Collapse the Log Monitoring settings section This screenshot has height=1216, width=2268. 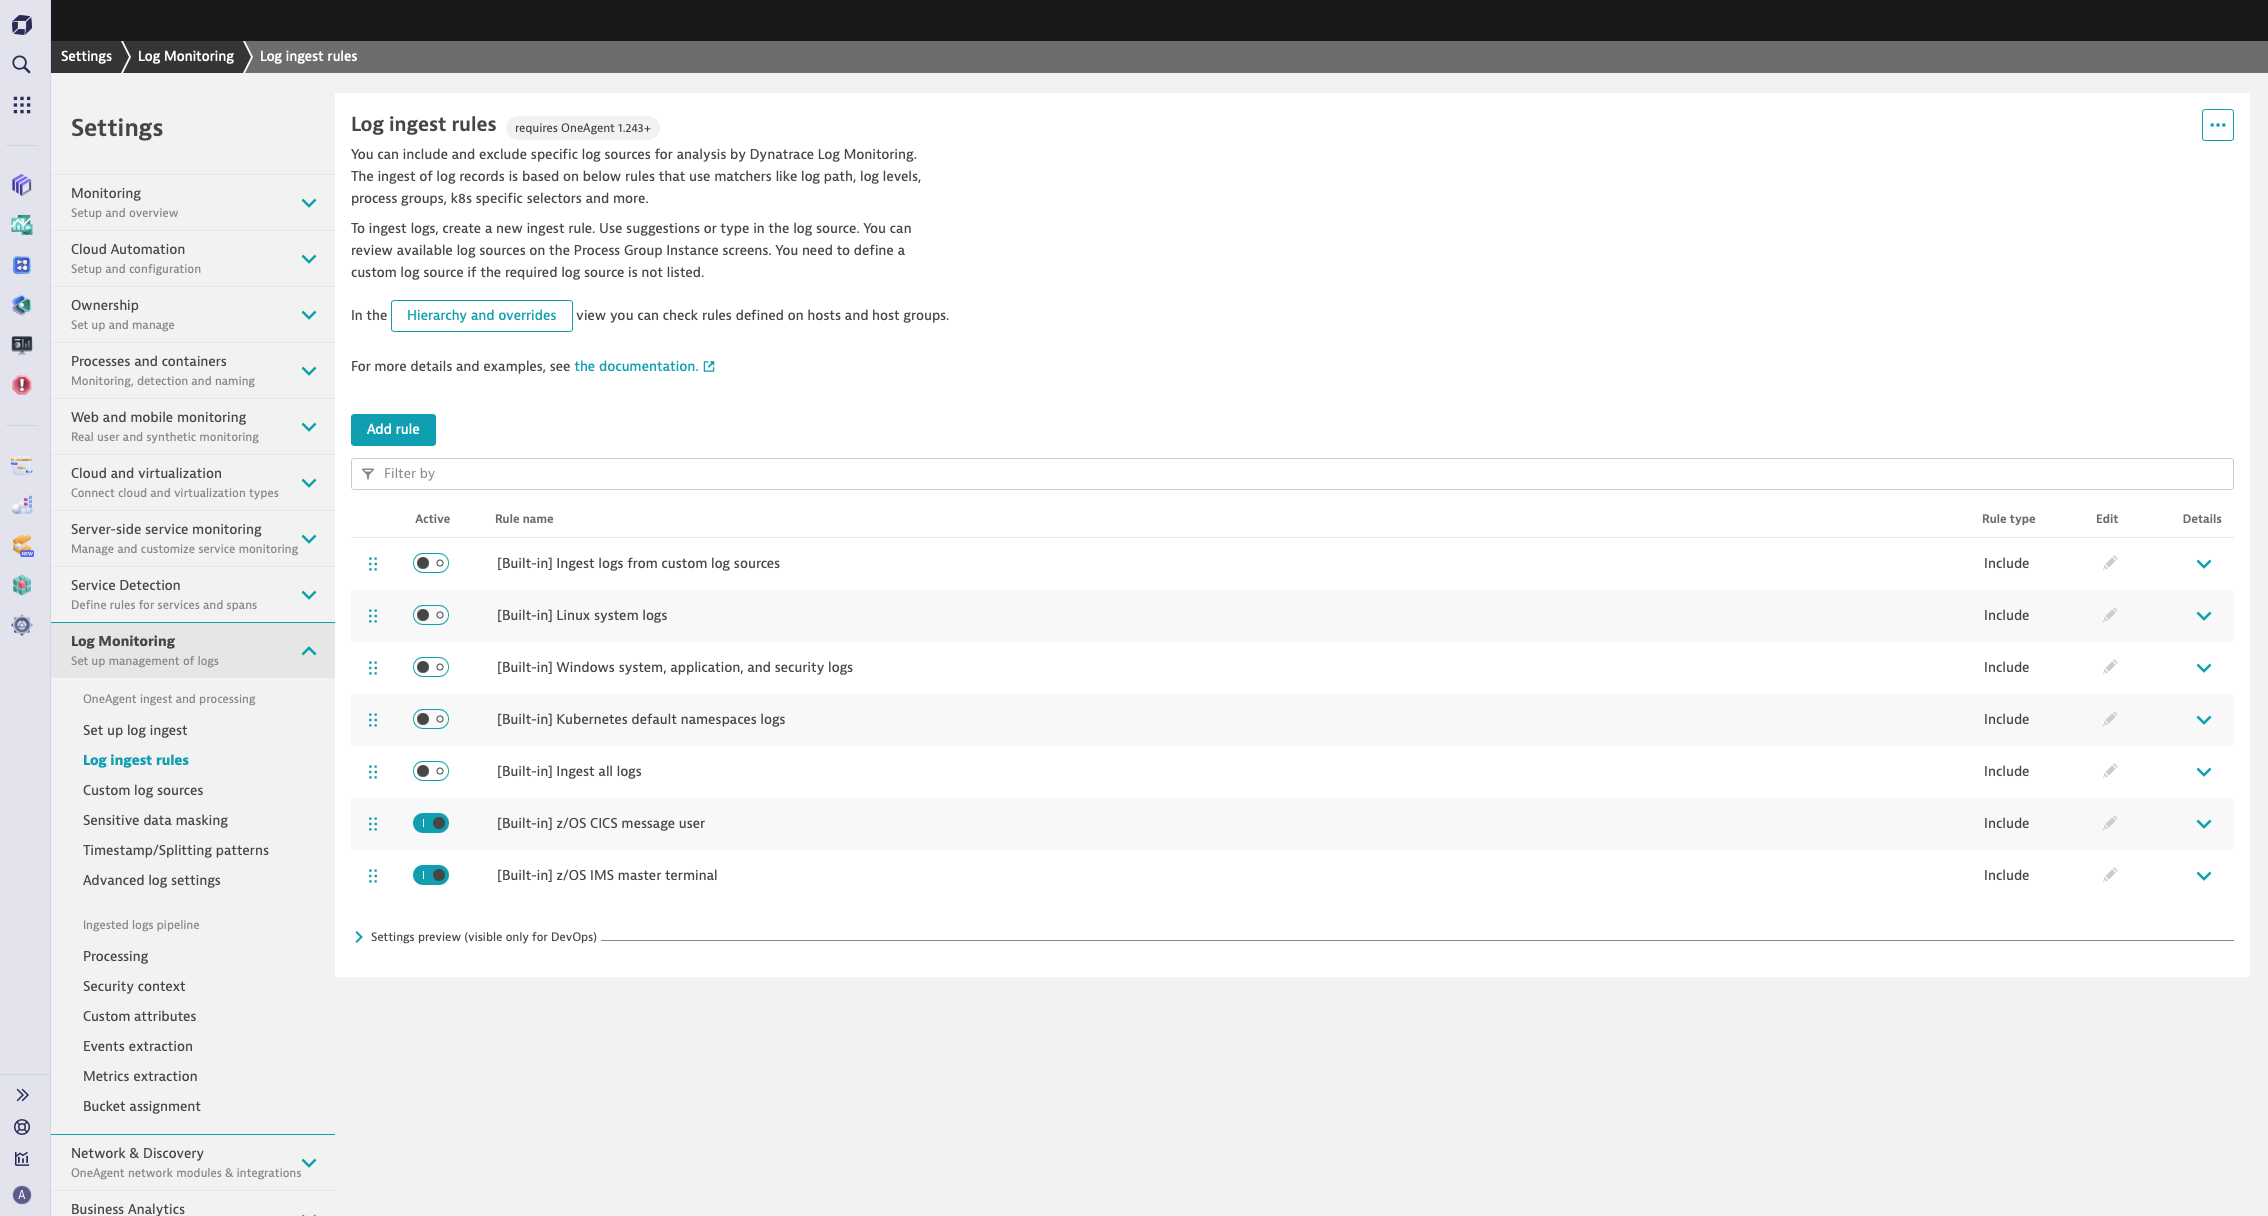pyautogui.click(x=309, y=651)
